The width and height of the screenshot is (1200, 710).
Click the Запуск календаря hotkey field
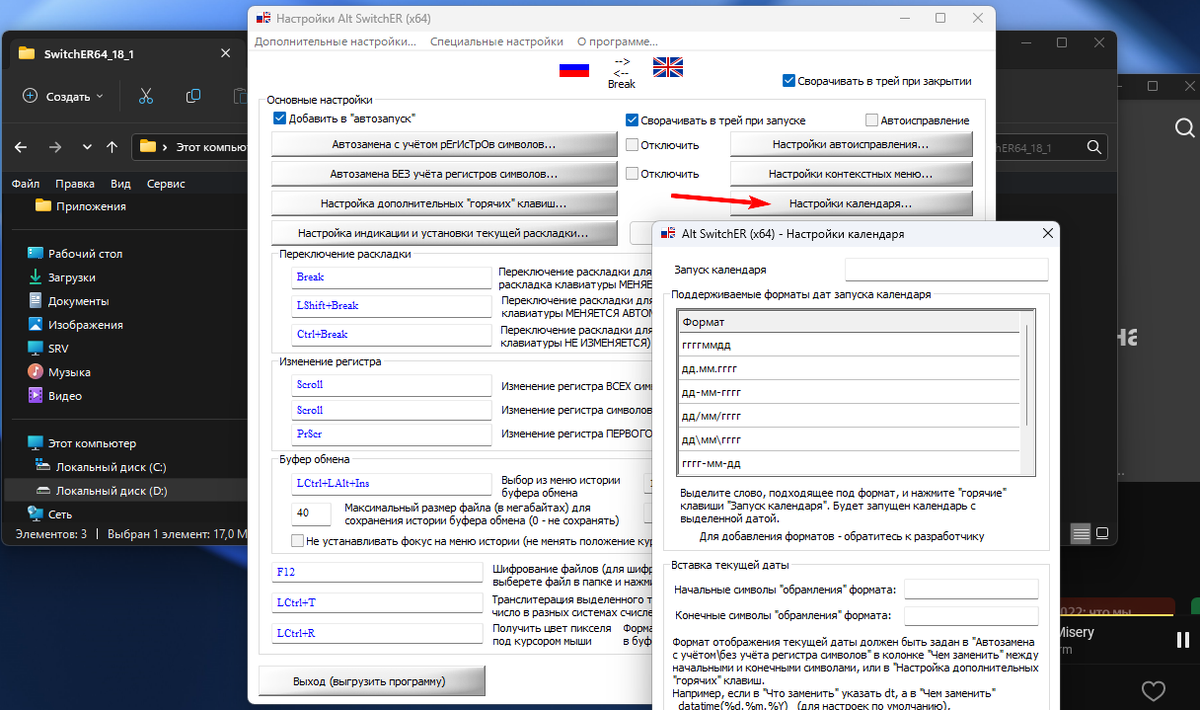tap(946, 270)
